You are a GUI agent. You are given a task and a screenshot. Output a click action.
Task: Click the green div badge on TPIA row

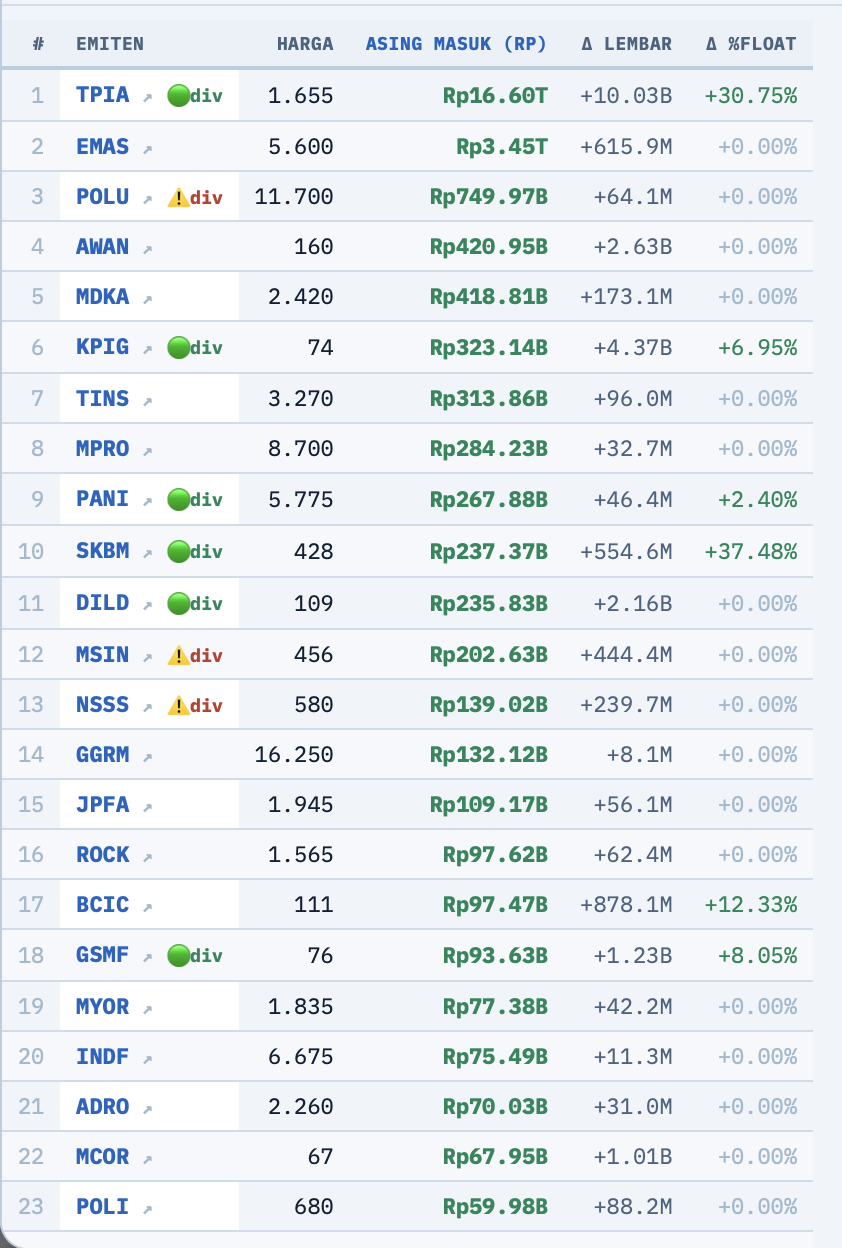[195, 96]
